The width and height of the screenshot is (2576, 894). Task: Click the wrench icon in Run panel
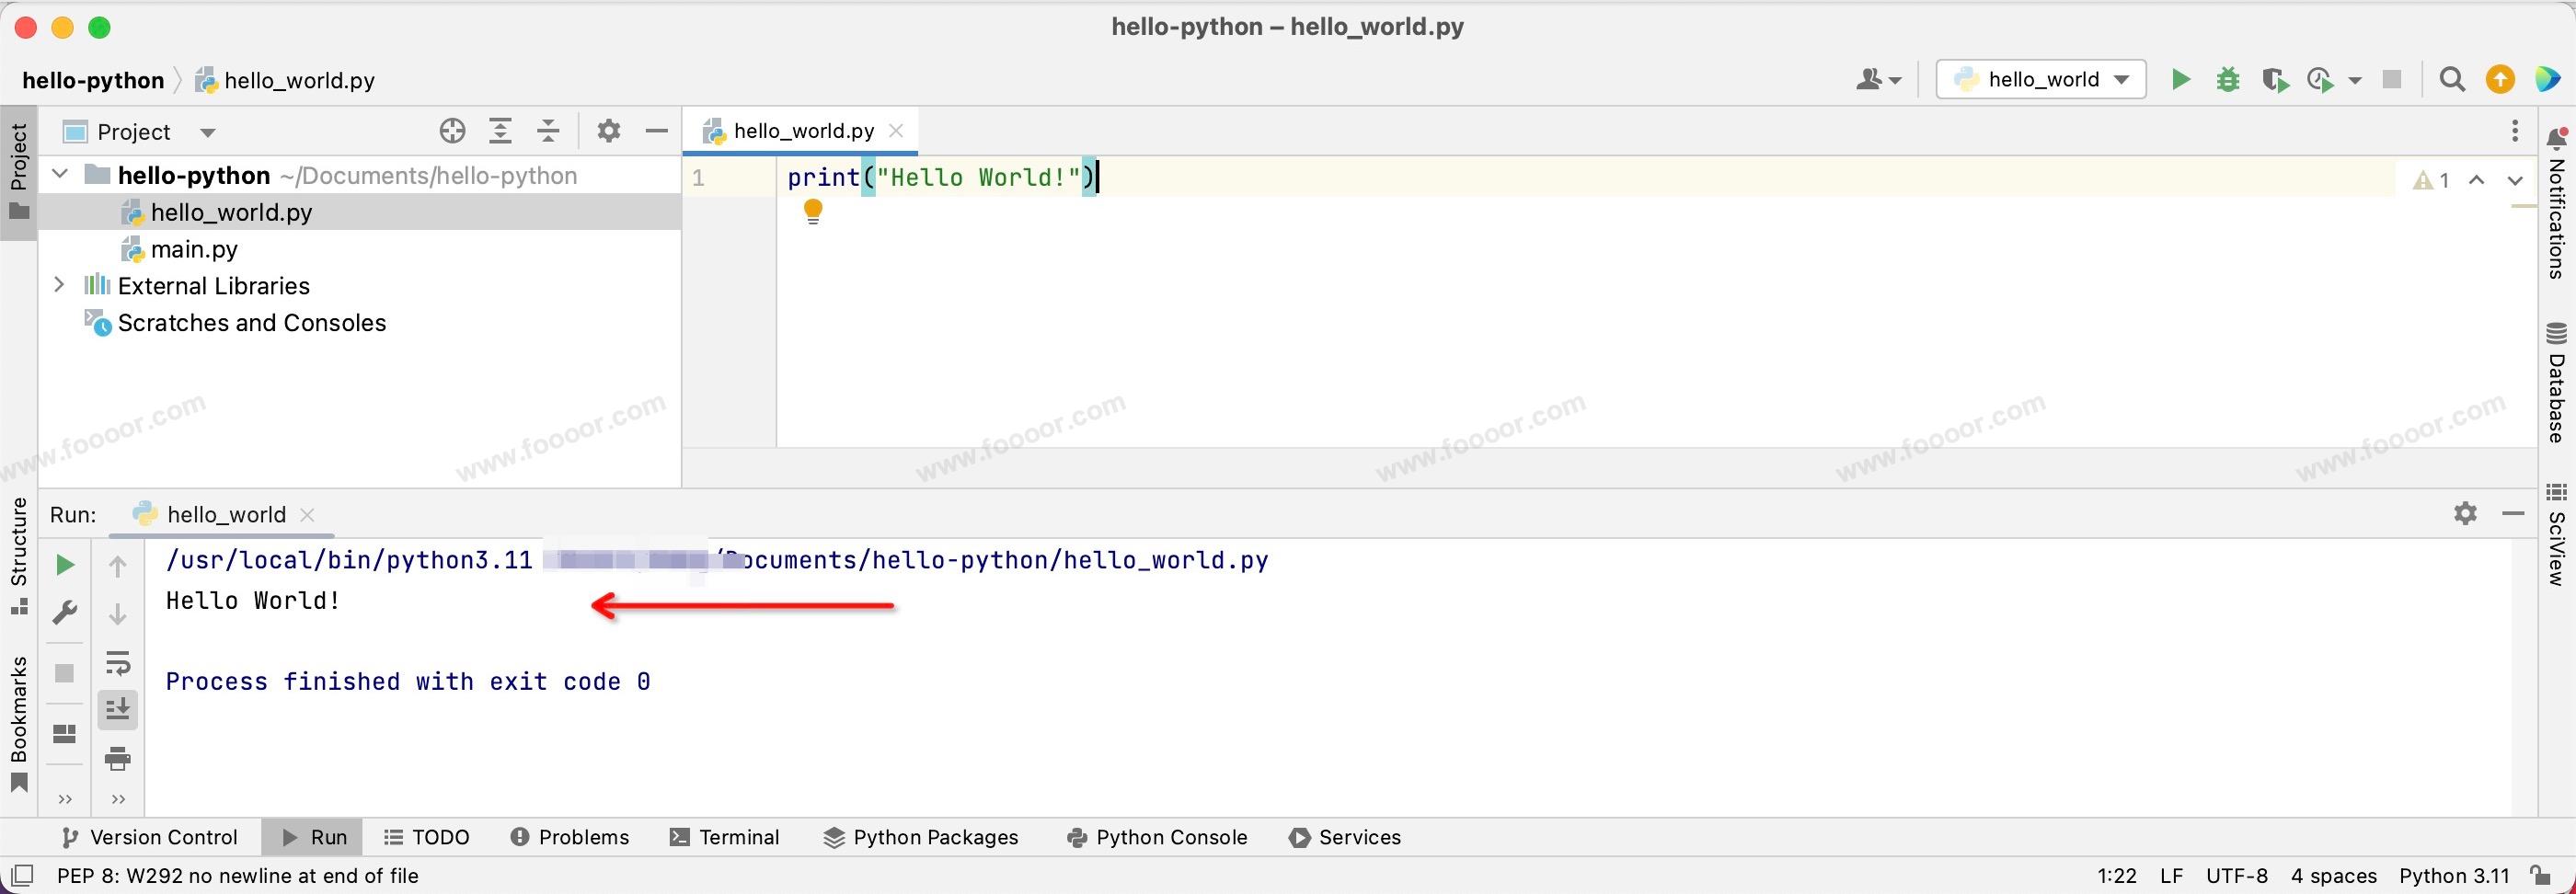coord(65,612)
